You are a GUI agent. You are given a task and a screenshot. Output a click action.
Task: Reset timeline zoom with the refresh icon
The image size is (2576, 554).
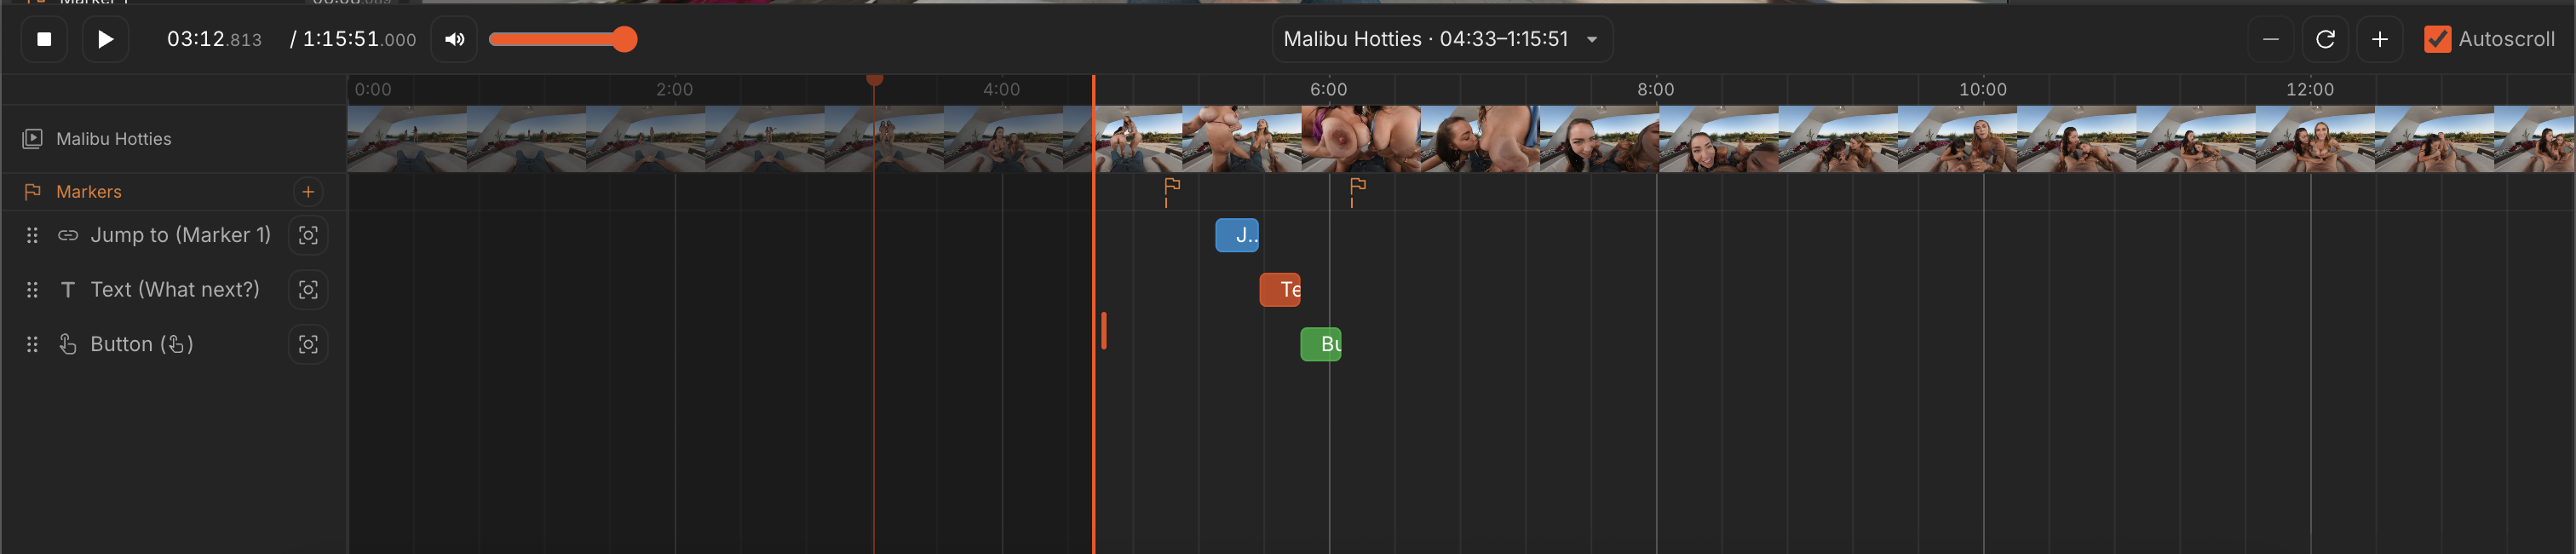[2325, 39]
